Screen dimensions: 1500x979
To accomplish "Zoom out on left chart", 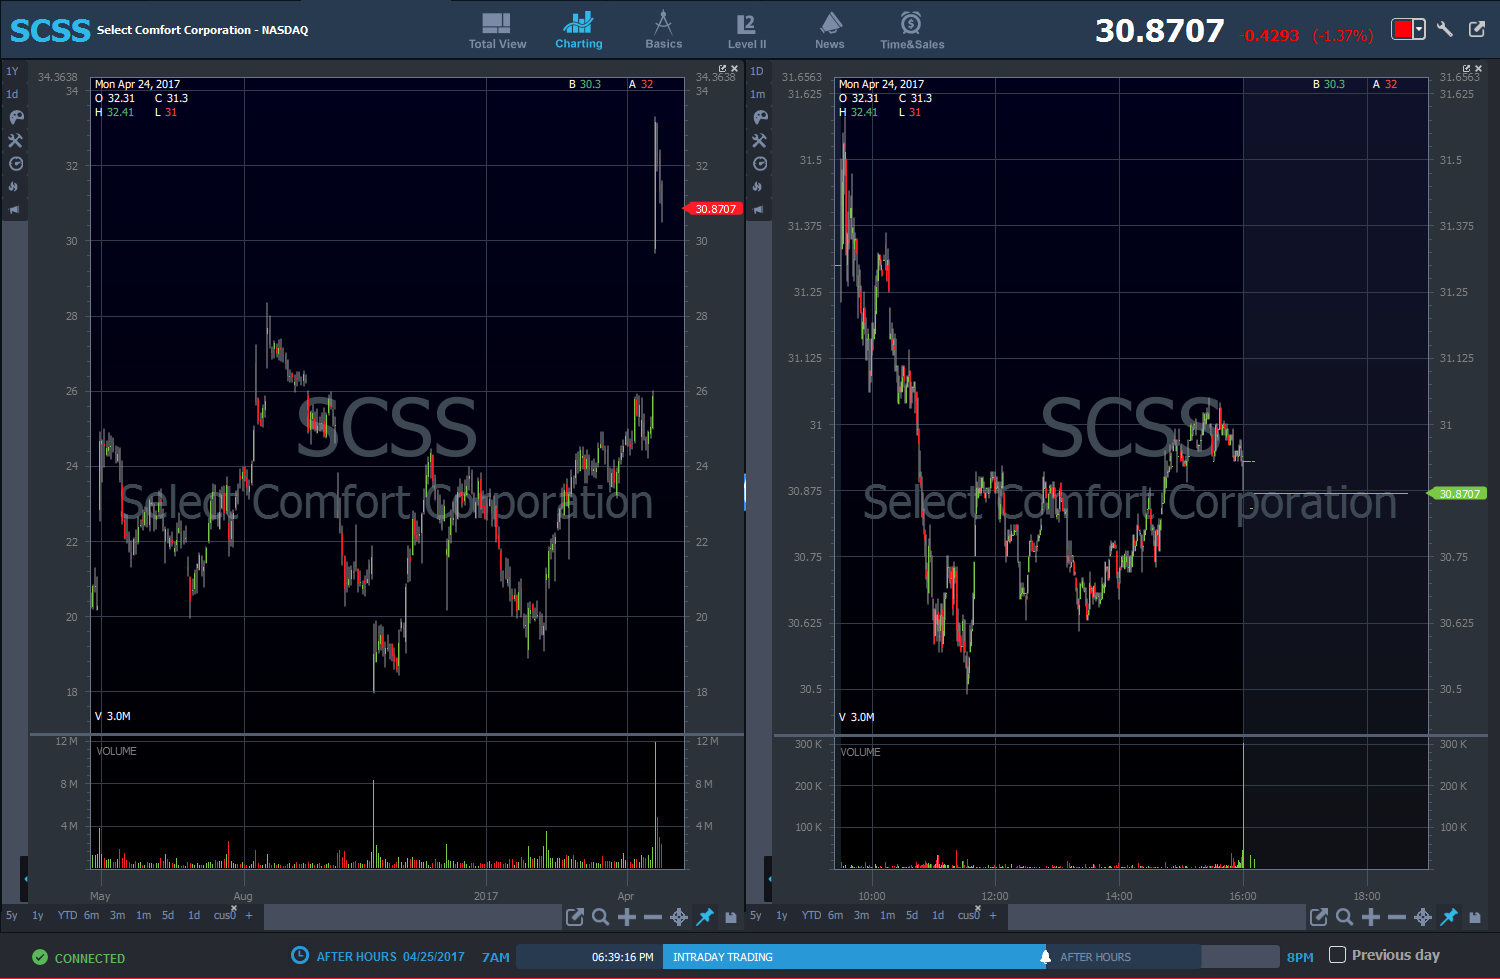I will [x=653, y=917].
